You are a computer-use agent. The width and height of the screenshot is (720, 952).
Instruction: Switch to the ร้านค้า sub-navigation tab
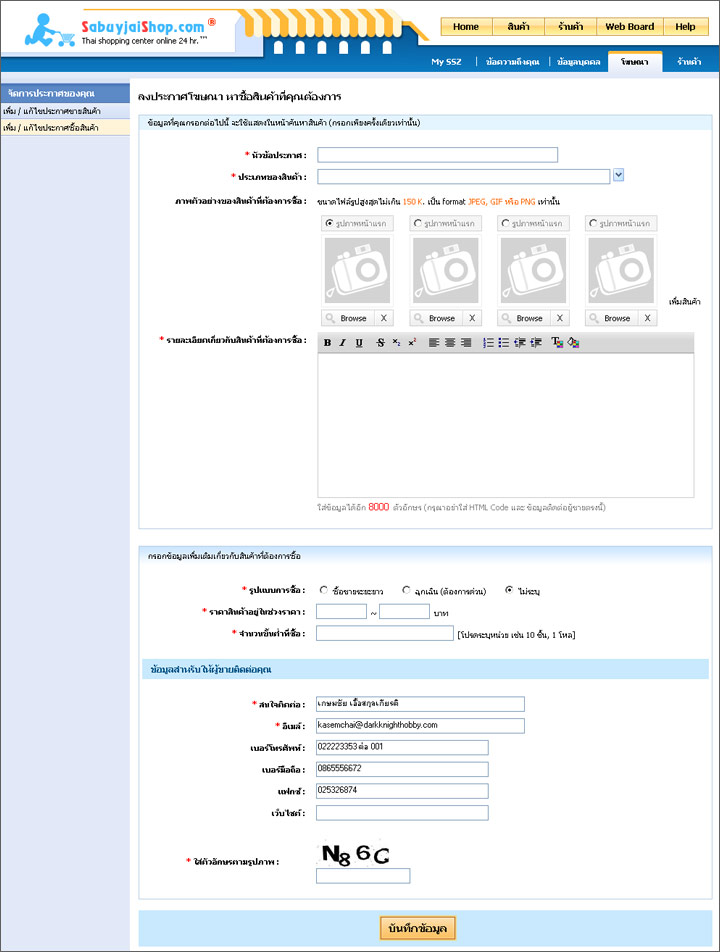coord(689,62)
